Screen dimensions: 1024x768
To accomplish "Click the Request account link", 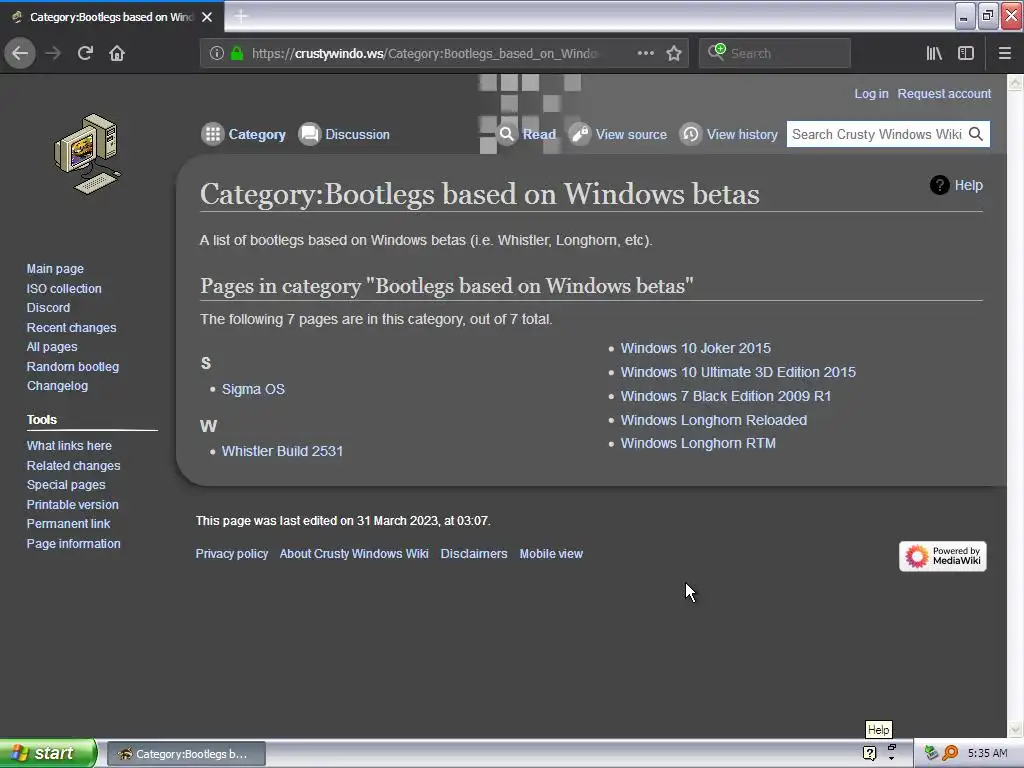I will point(944,93).
